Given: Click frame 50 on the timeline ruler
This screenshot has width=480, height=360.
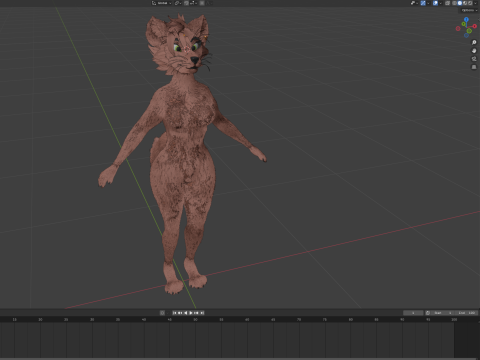Looking at the screenshot, I should pos(196,319).
